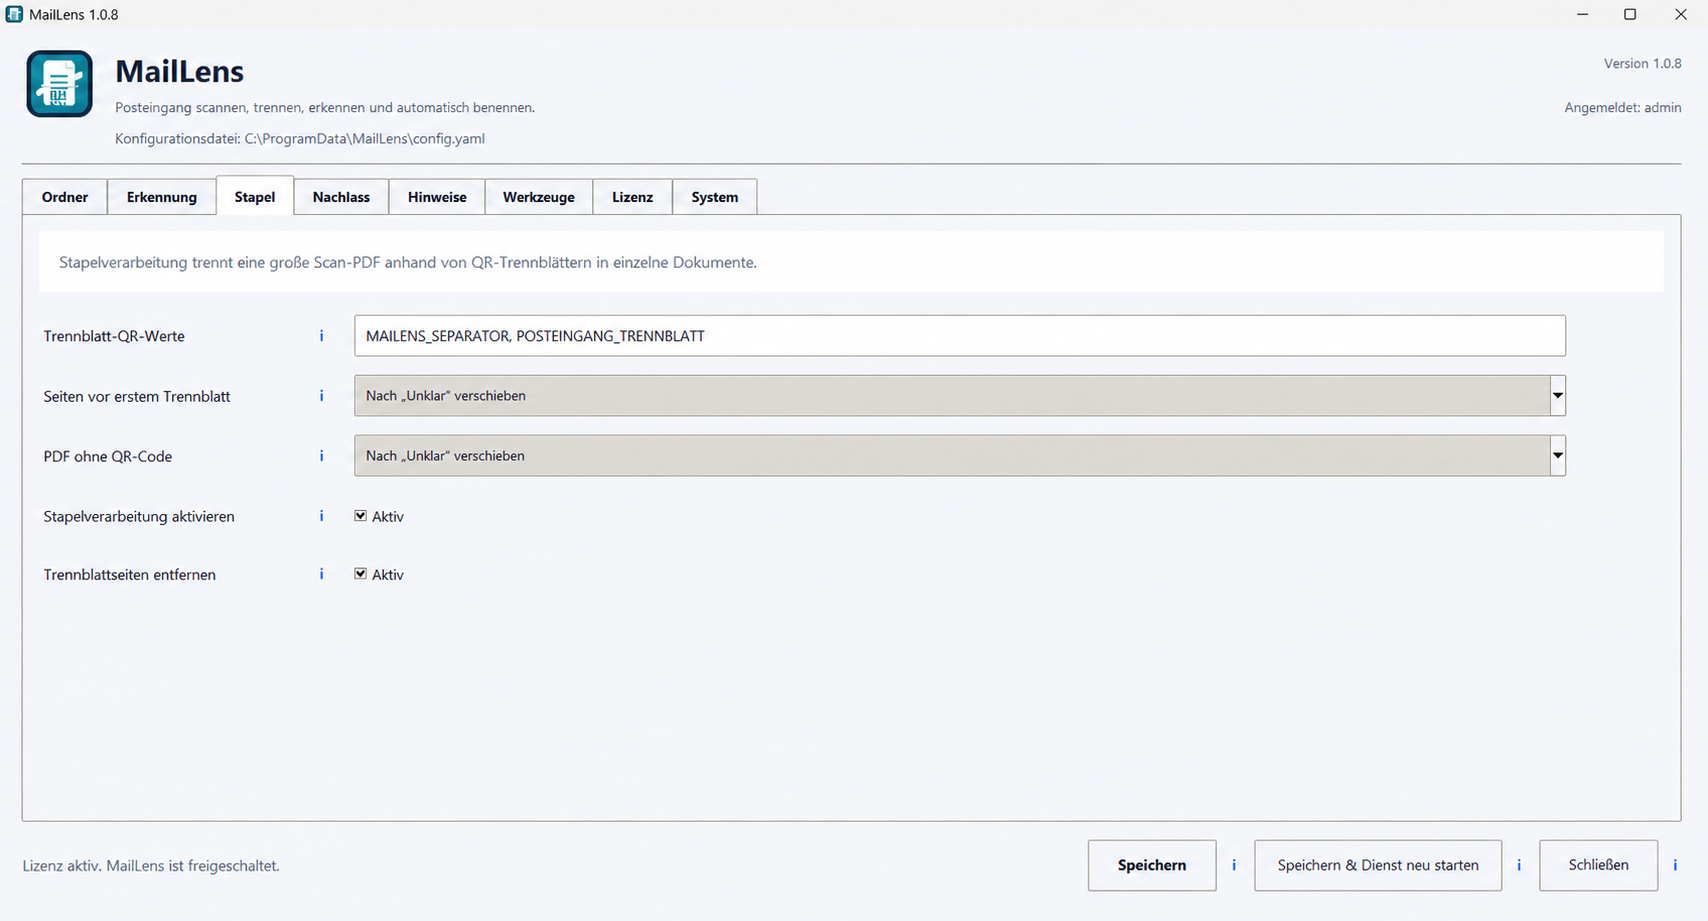
Task: Switch to the Werkzeuge tab
Action: click(x=539, y=197)
